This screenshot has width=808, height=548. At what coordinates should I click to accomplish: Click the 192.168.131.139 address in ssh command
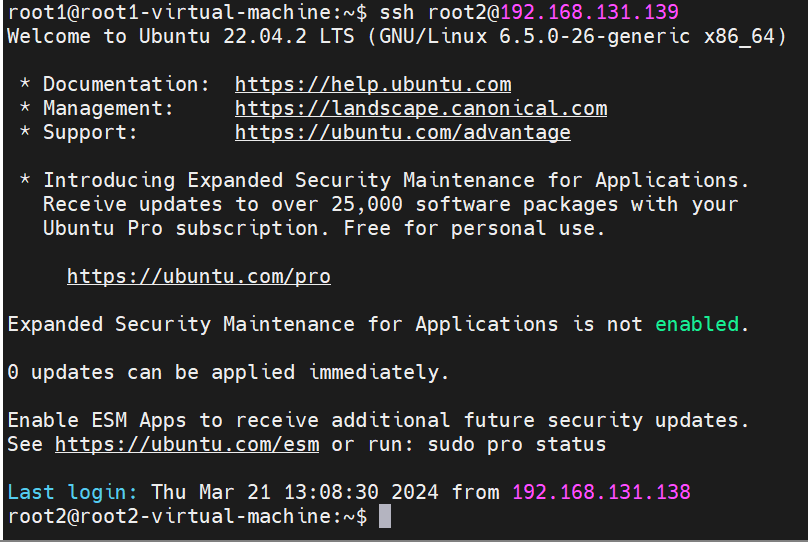point(590,12)
